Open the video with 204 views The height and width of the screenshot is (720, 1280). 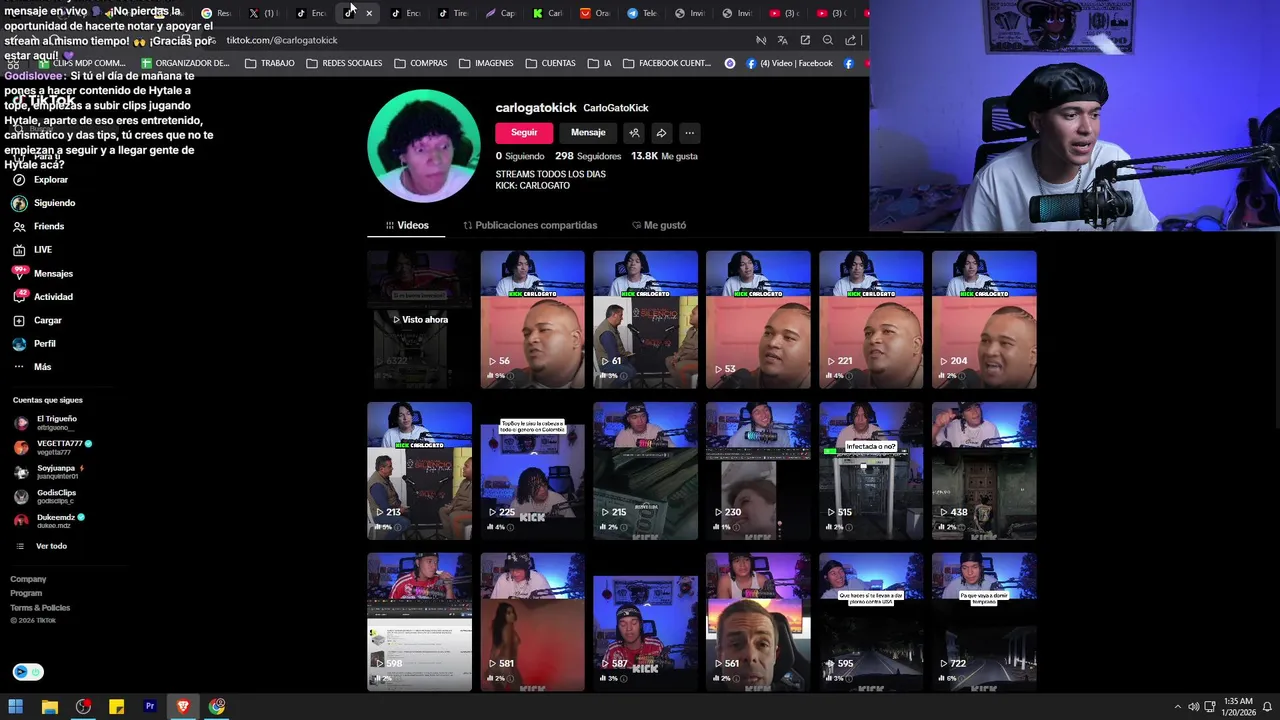pos(984,320)
